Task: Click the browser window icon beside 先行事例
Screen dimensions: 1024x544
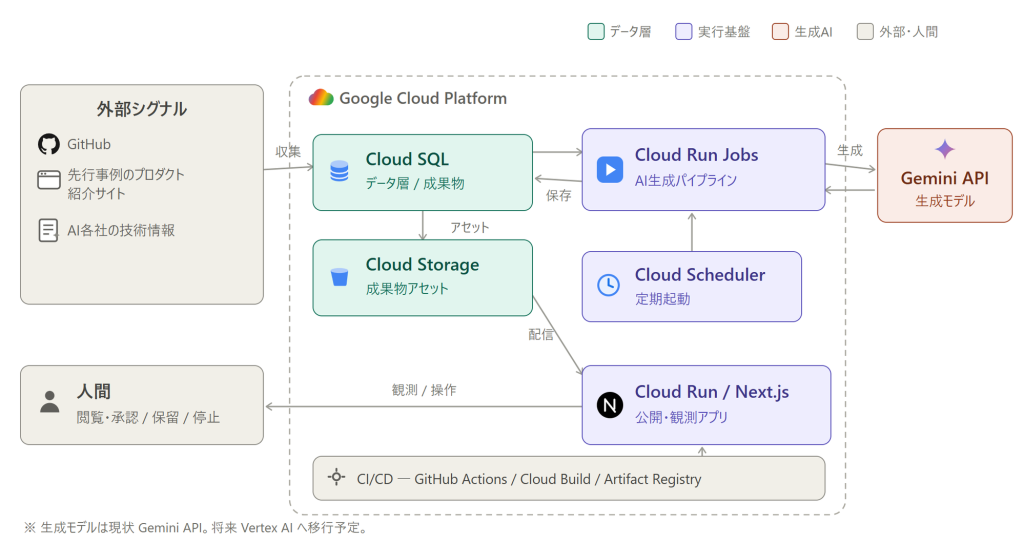Action: coord(49,180)
